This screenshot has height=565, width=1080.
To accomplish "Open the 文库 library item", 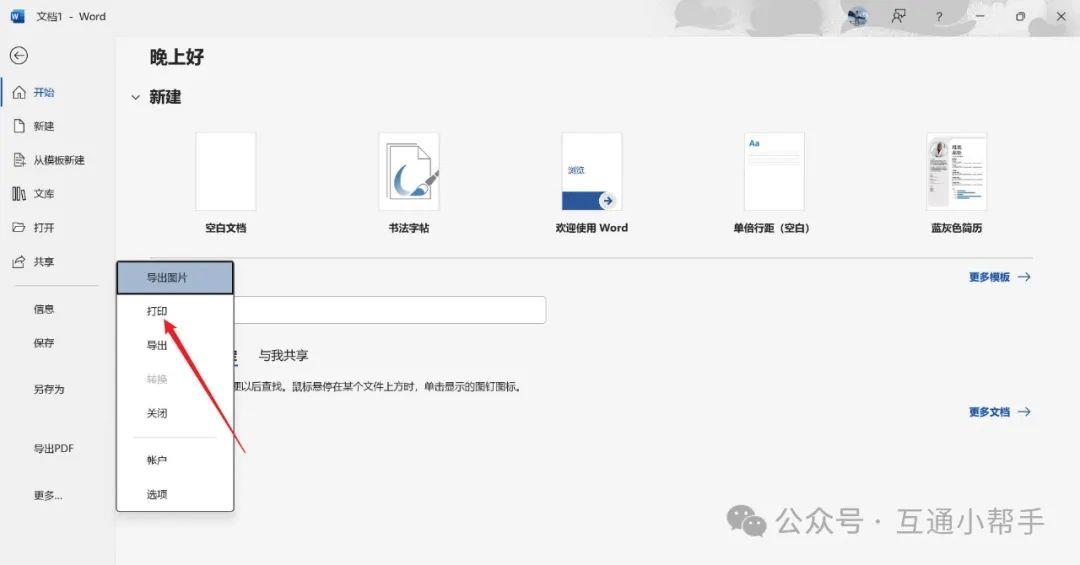I will coord(34,194).
